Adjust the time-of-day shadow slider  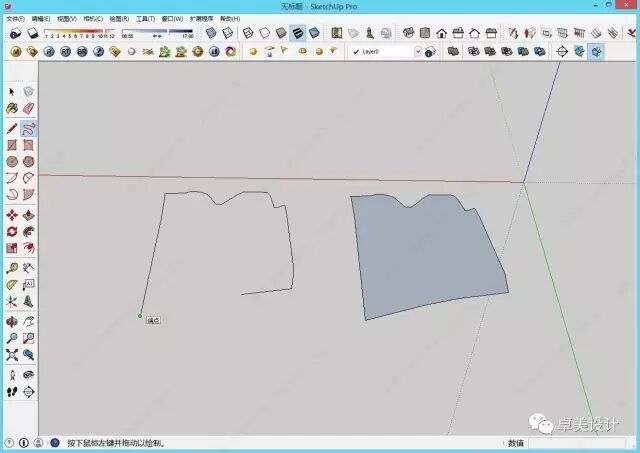[157, 33]
